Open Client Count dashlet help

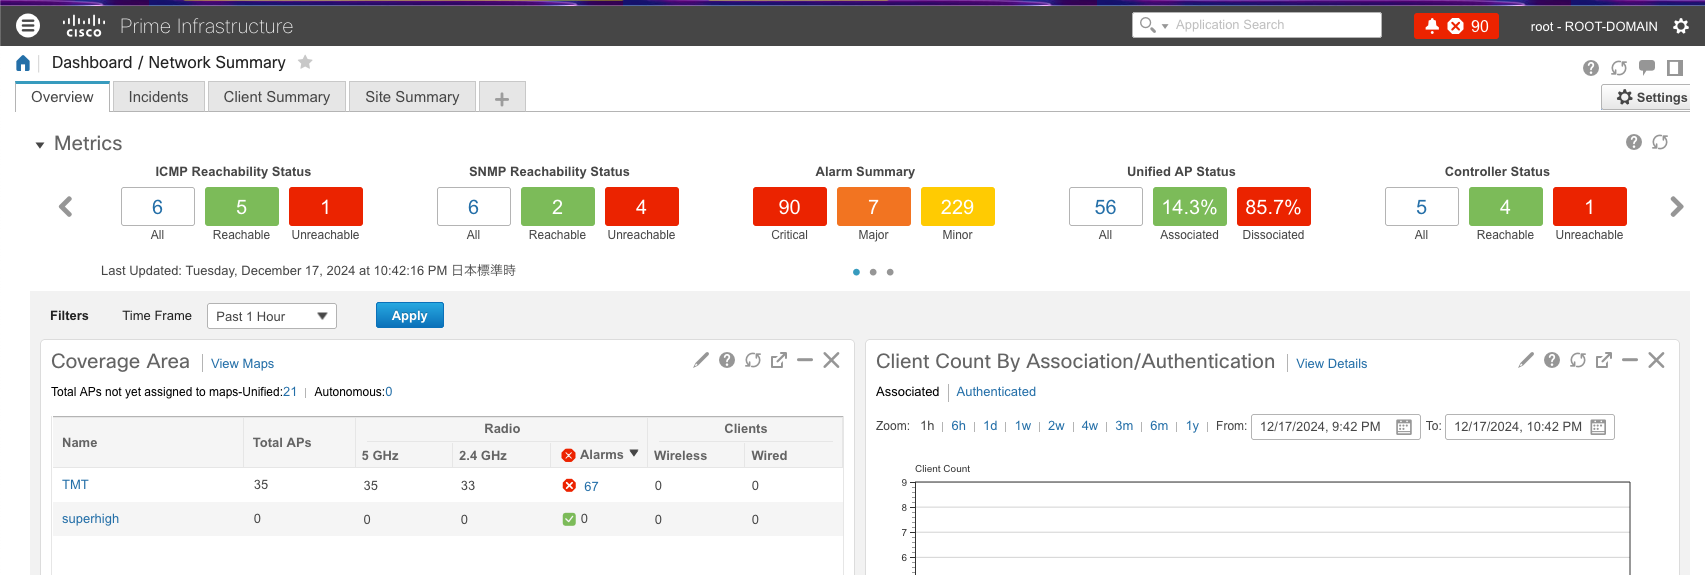tap(1552, 360)
